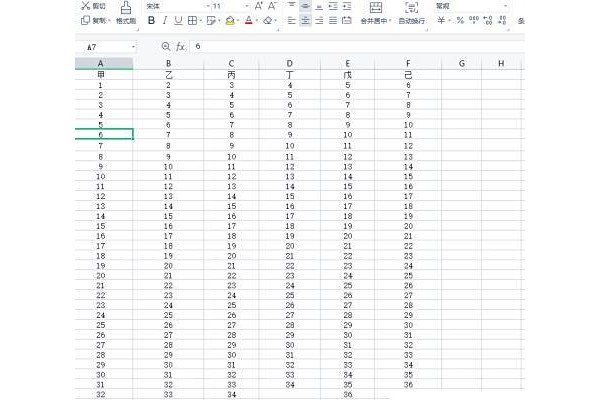Click cell containing 丙
Screen dimensions: 600x400
click(x=232, y=75)
